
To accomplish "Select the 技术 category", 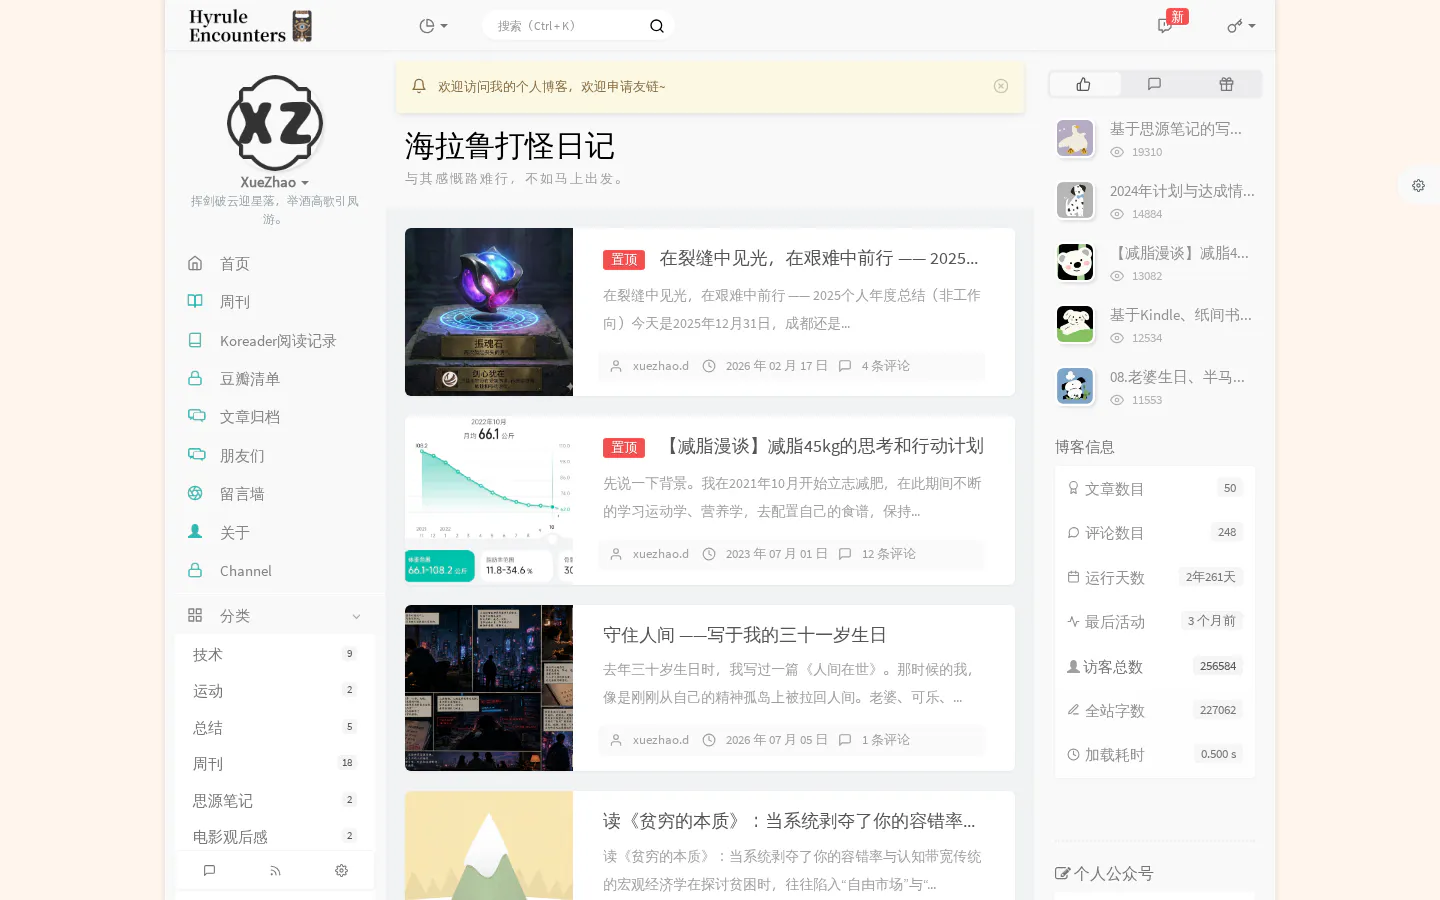I will [x=275, y=655].
